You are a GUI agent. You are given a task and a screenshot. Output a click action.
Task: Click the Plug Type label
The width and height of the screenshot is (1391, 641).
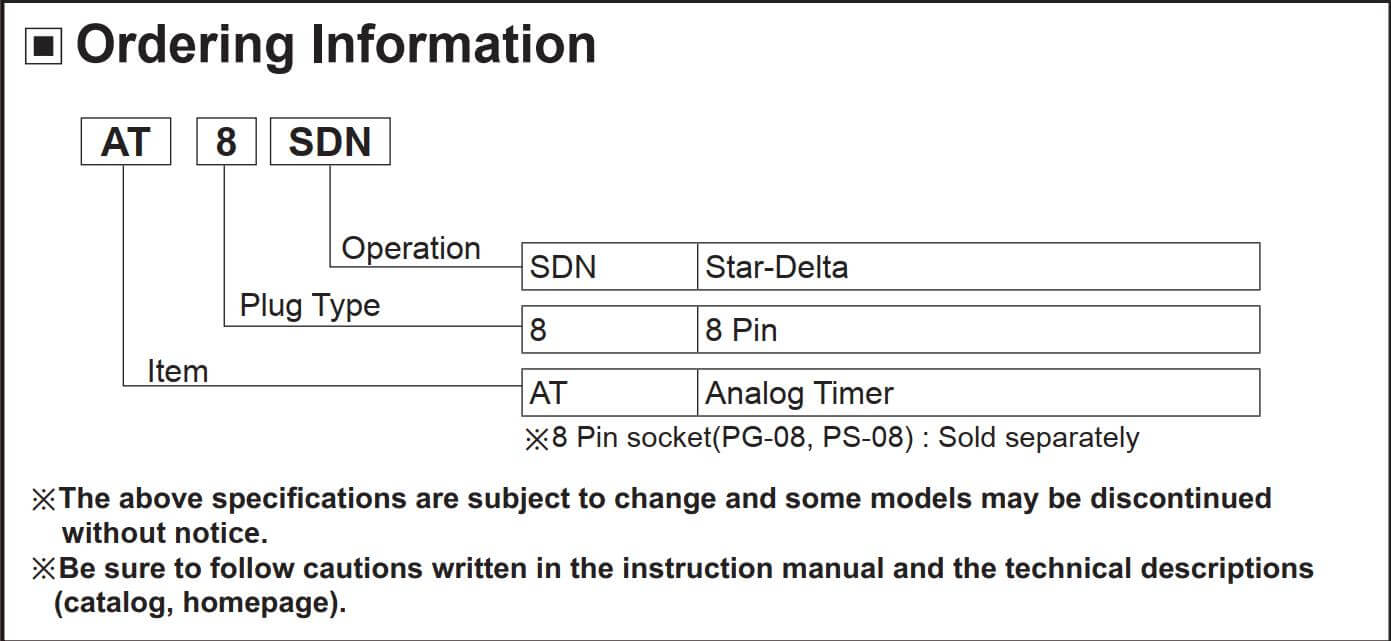click(310, 305)
